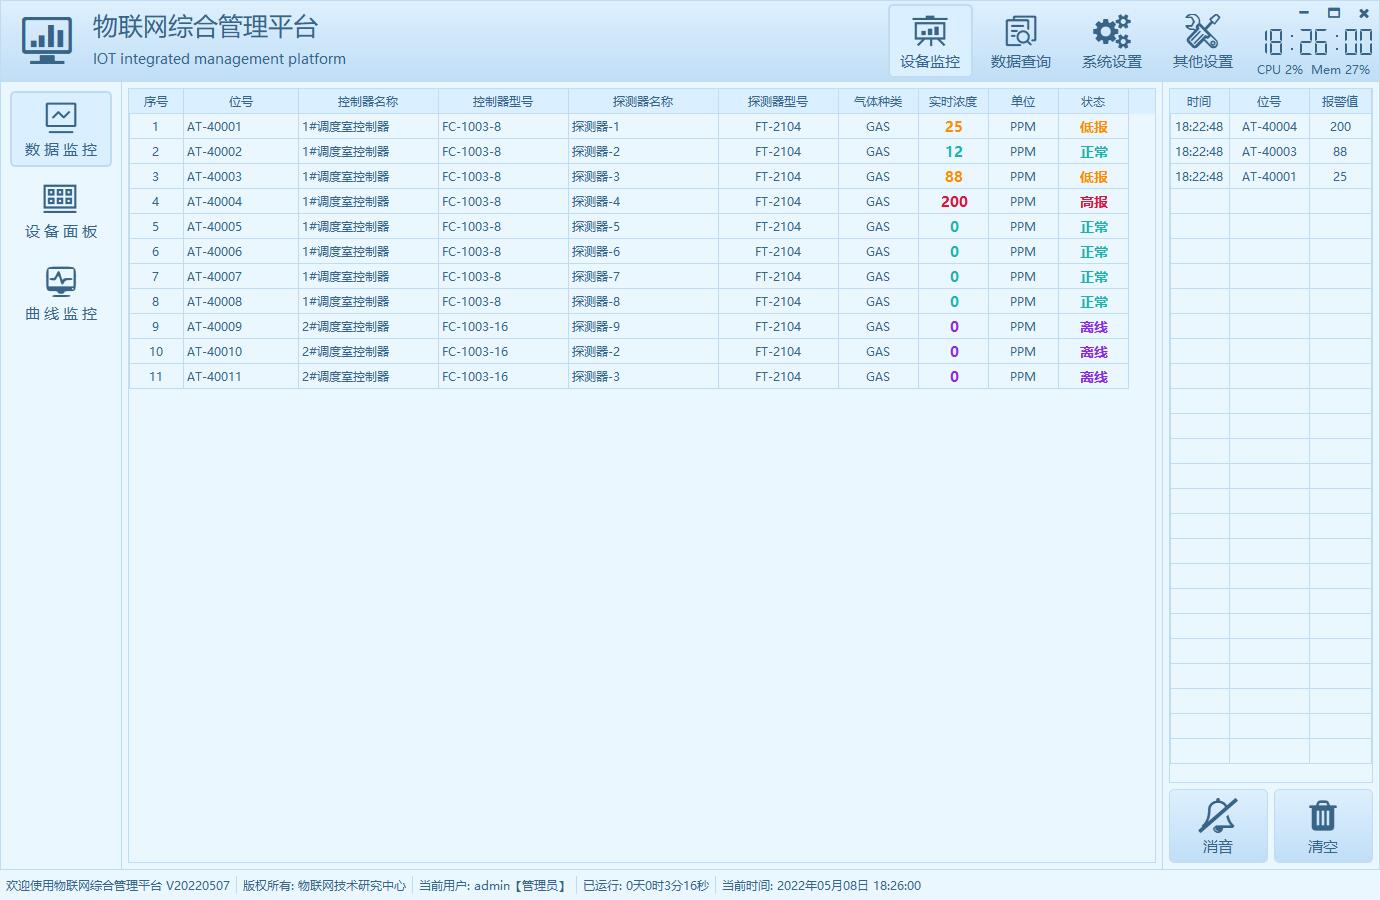Screen dimensions: 1380x900
Task: Click the 位号 column header in main table
Action: (240, 102)
